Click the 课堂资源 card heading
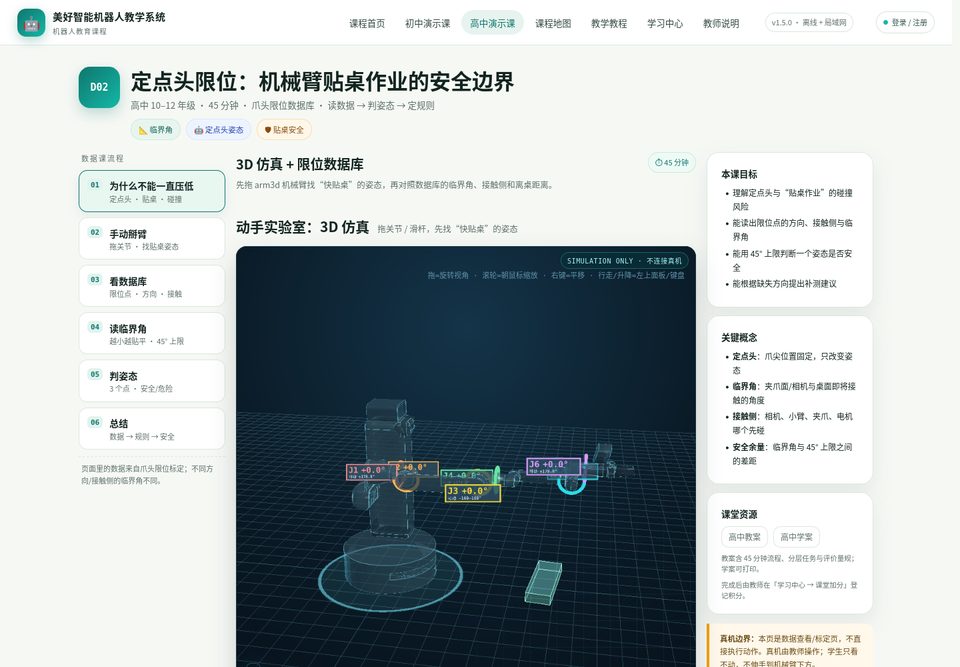960x667 pixels. coord(739,514)
